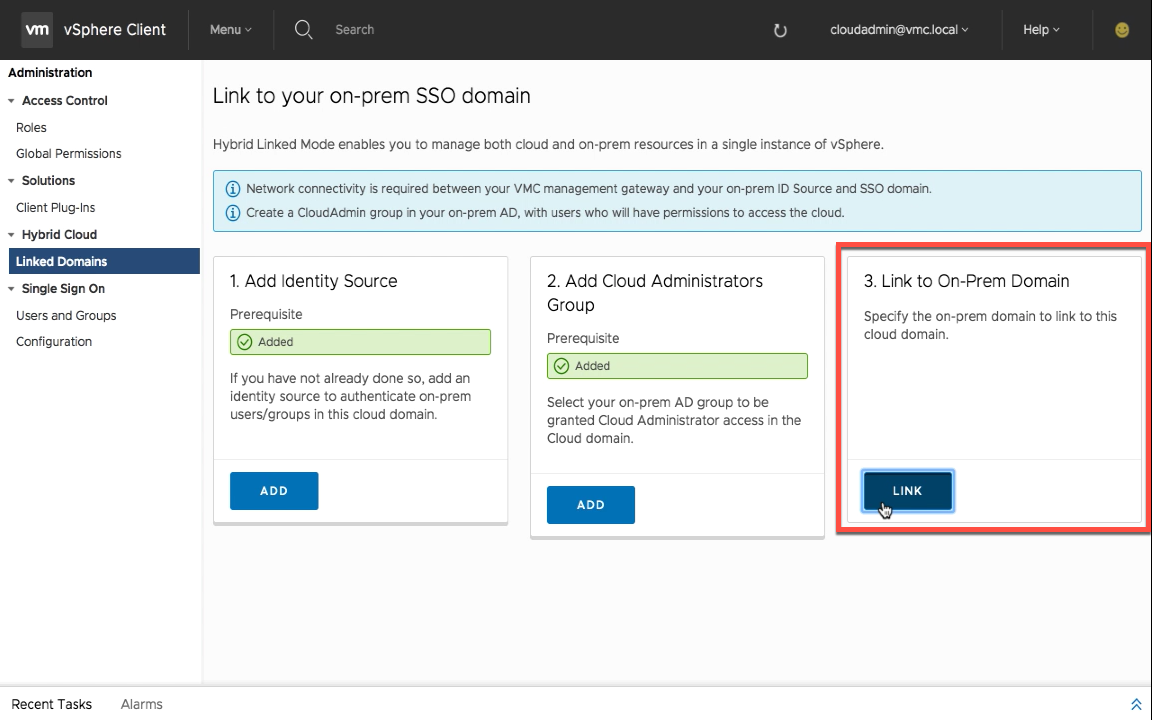Select Global Permissions in sidebar

click(68, 154)
